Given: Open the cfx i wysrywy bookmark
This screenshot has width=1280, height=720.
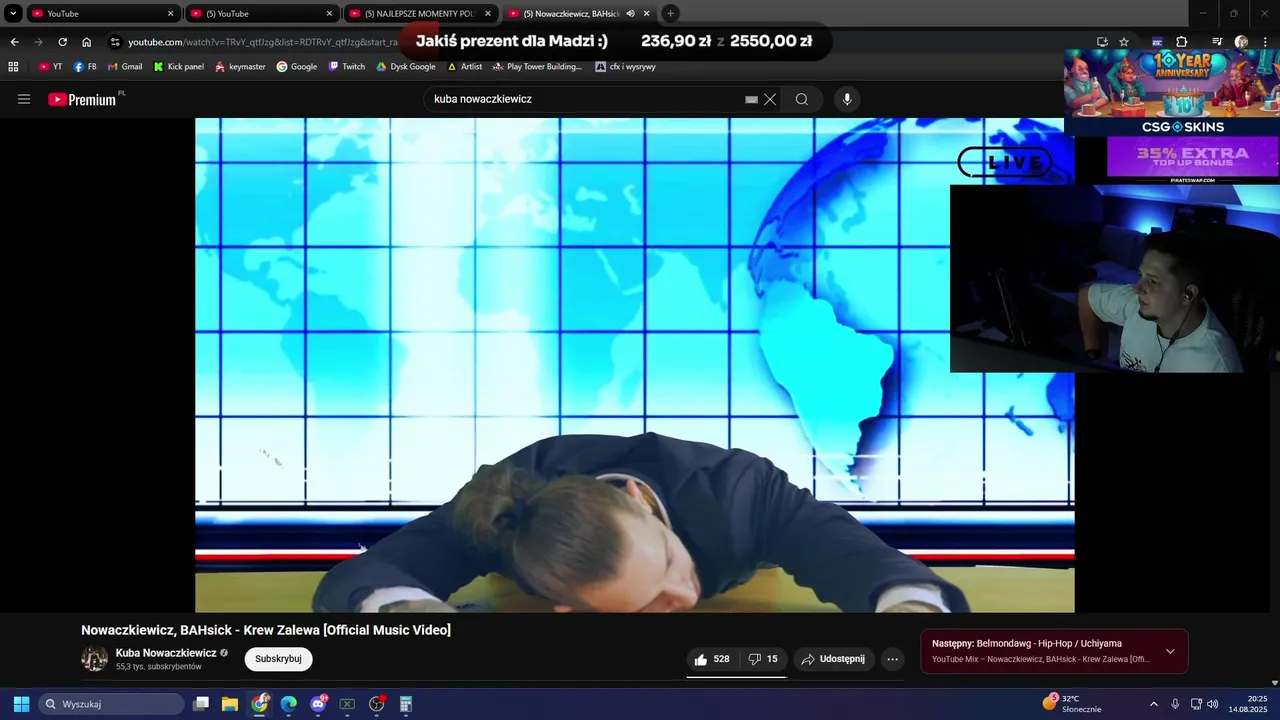Looking at the screenshot, I should (x=626, y=67).
